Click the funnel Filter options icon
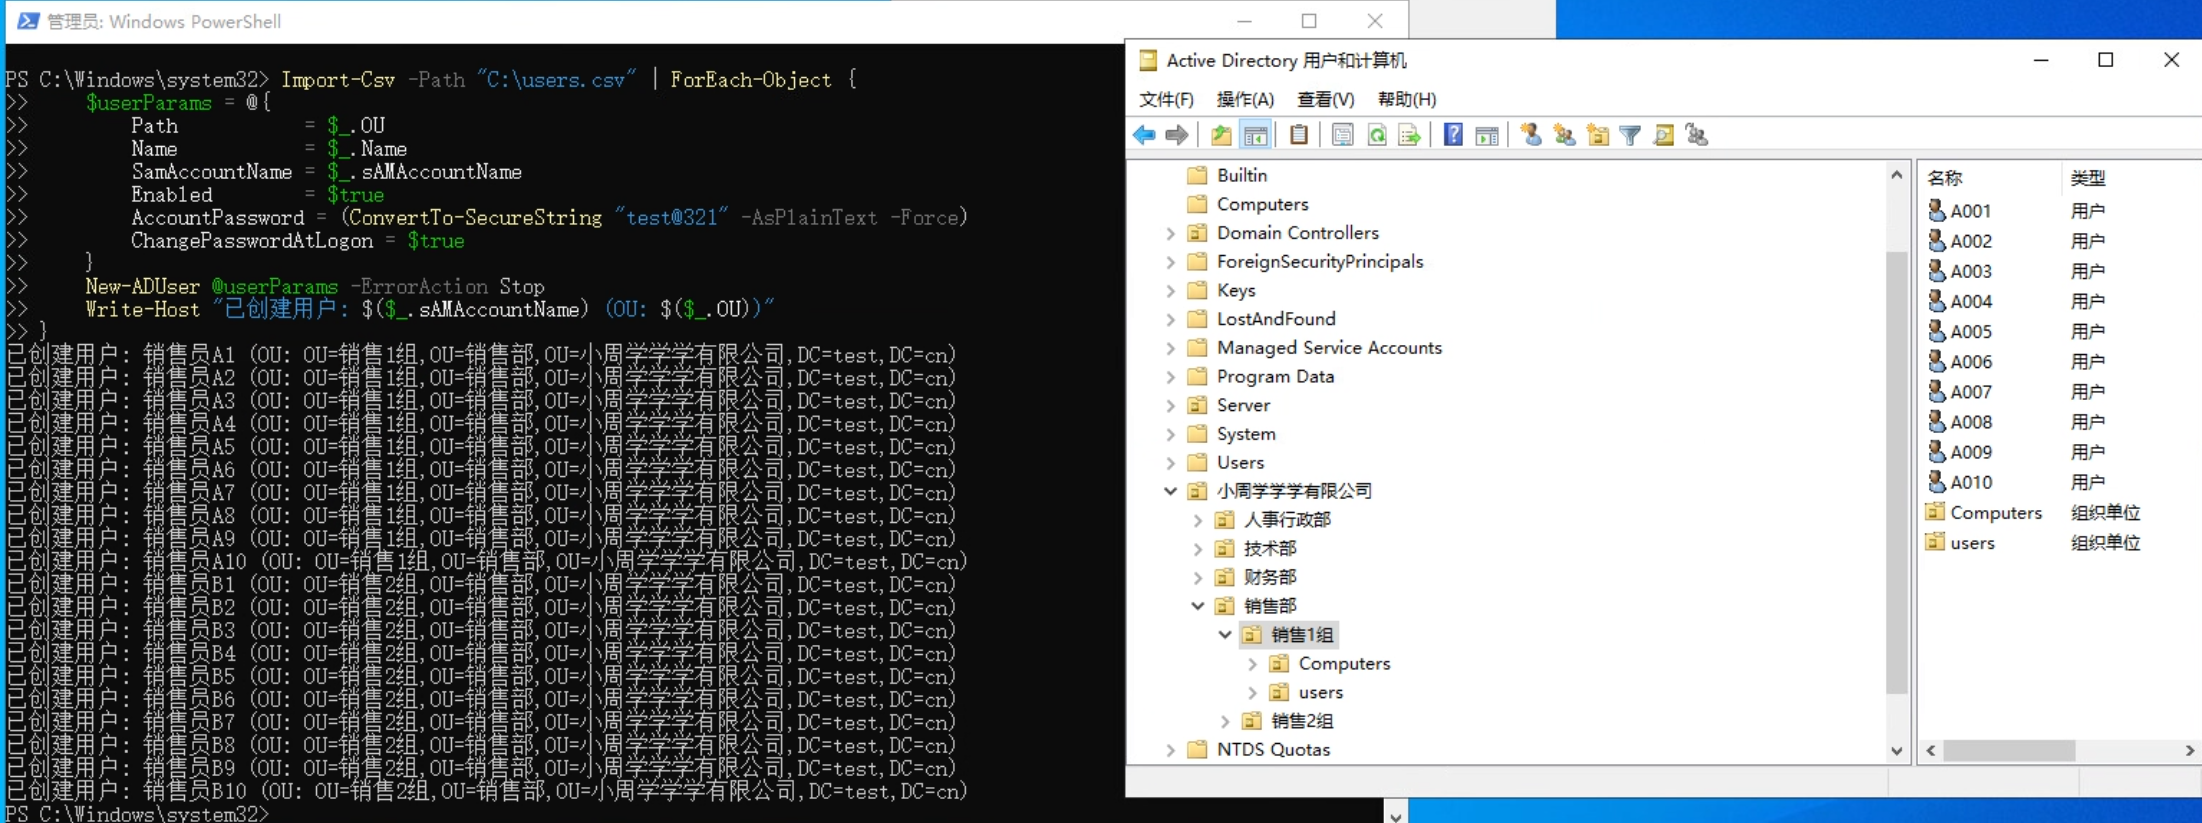The width and height of the screenshot is (2202, 823). click(x=1630, y=135)
